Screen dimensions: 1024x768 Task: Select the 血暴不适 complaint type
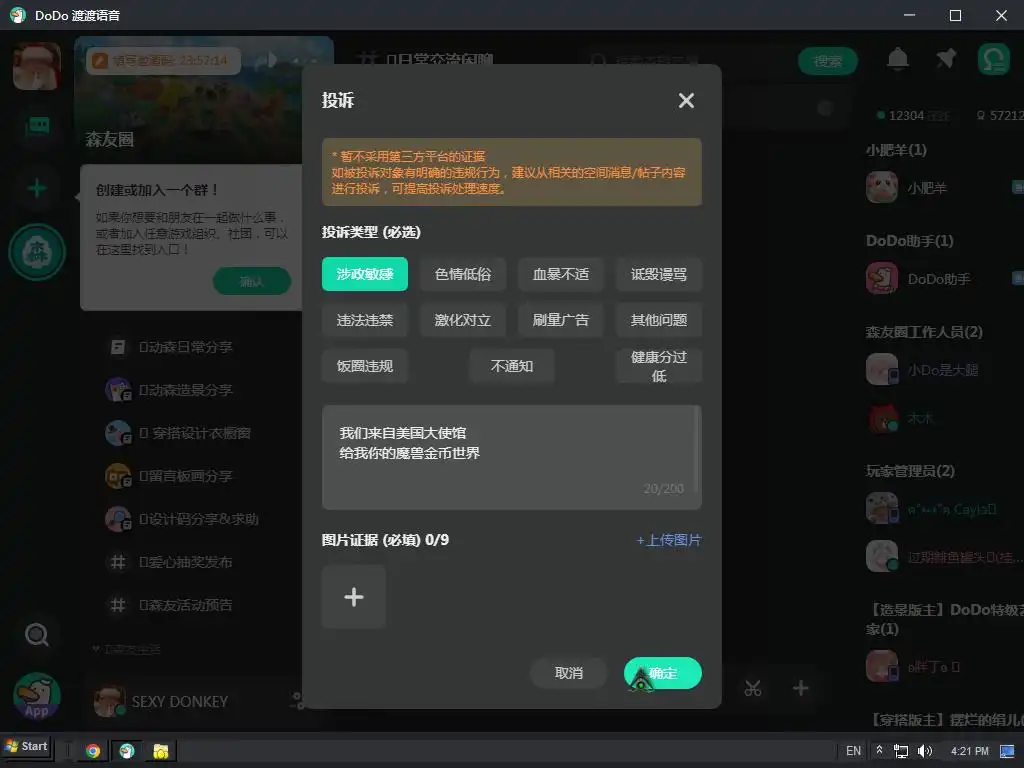coord(560,274)
